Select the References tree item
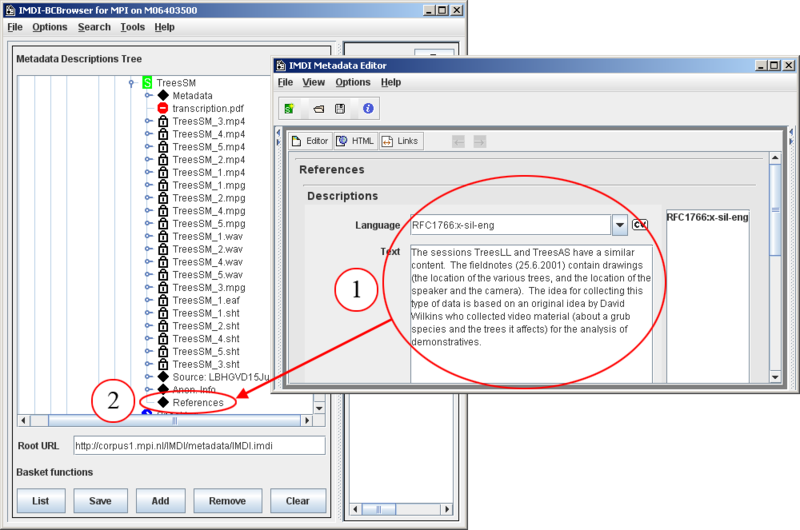Screen dimensions: 800x530 (x=198, y=402)
